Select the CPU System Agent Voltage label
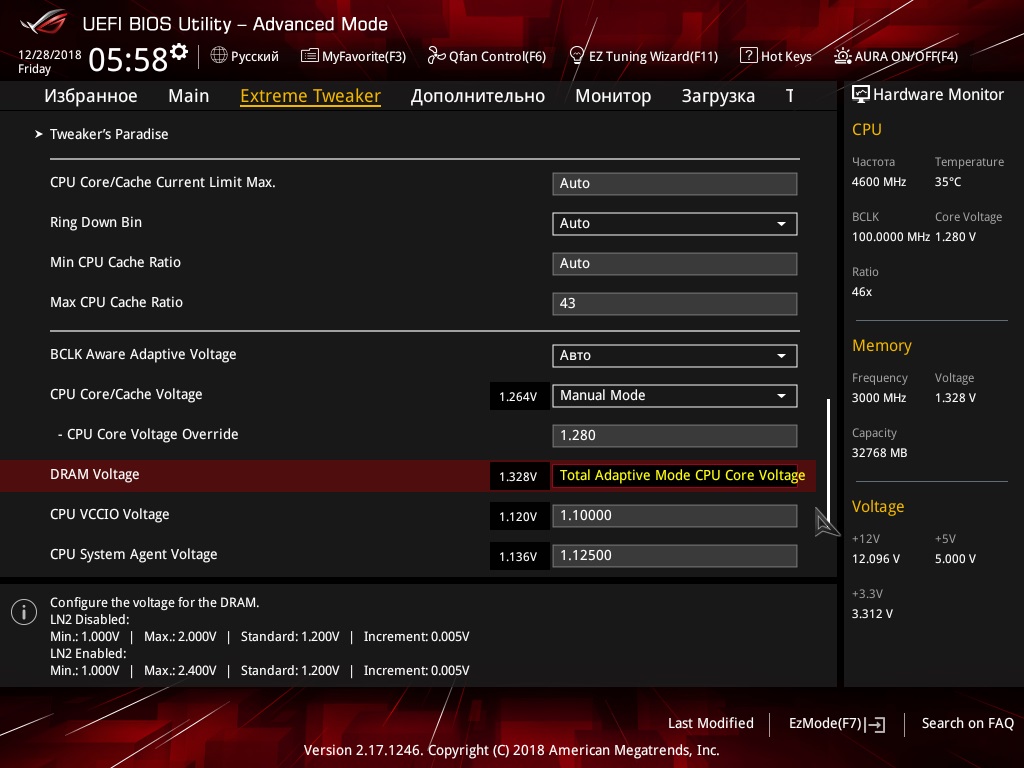Viewport: 1024px width, 768px height. click(134, 554)
